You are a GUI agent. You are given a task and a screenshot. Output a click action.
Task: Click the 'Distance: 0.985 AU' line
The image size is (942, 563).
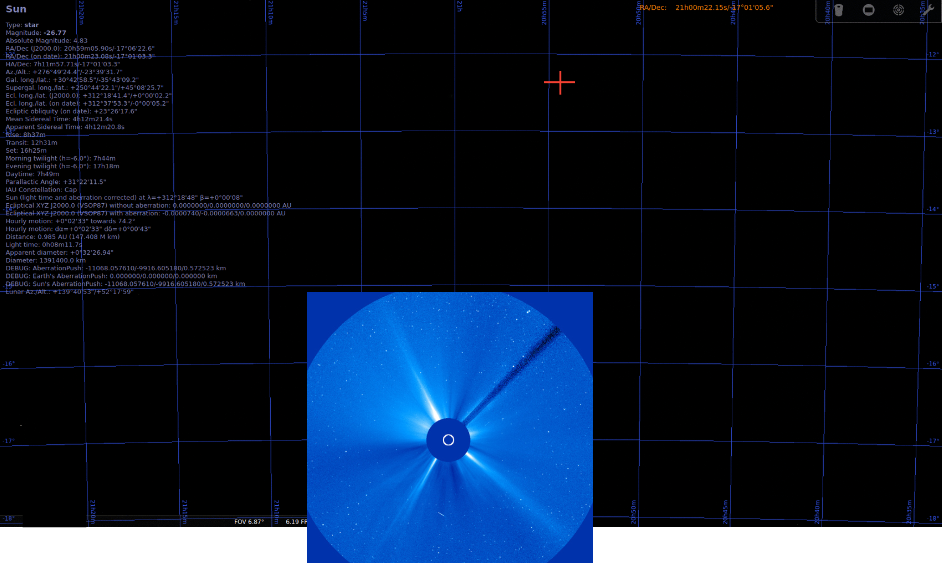tap(62, 236)
